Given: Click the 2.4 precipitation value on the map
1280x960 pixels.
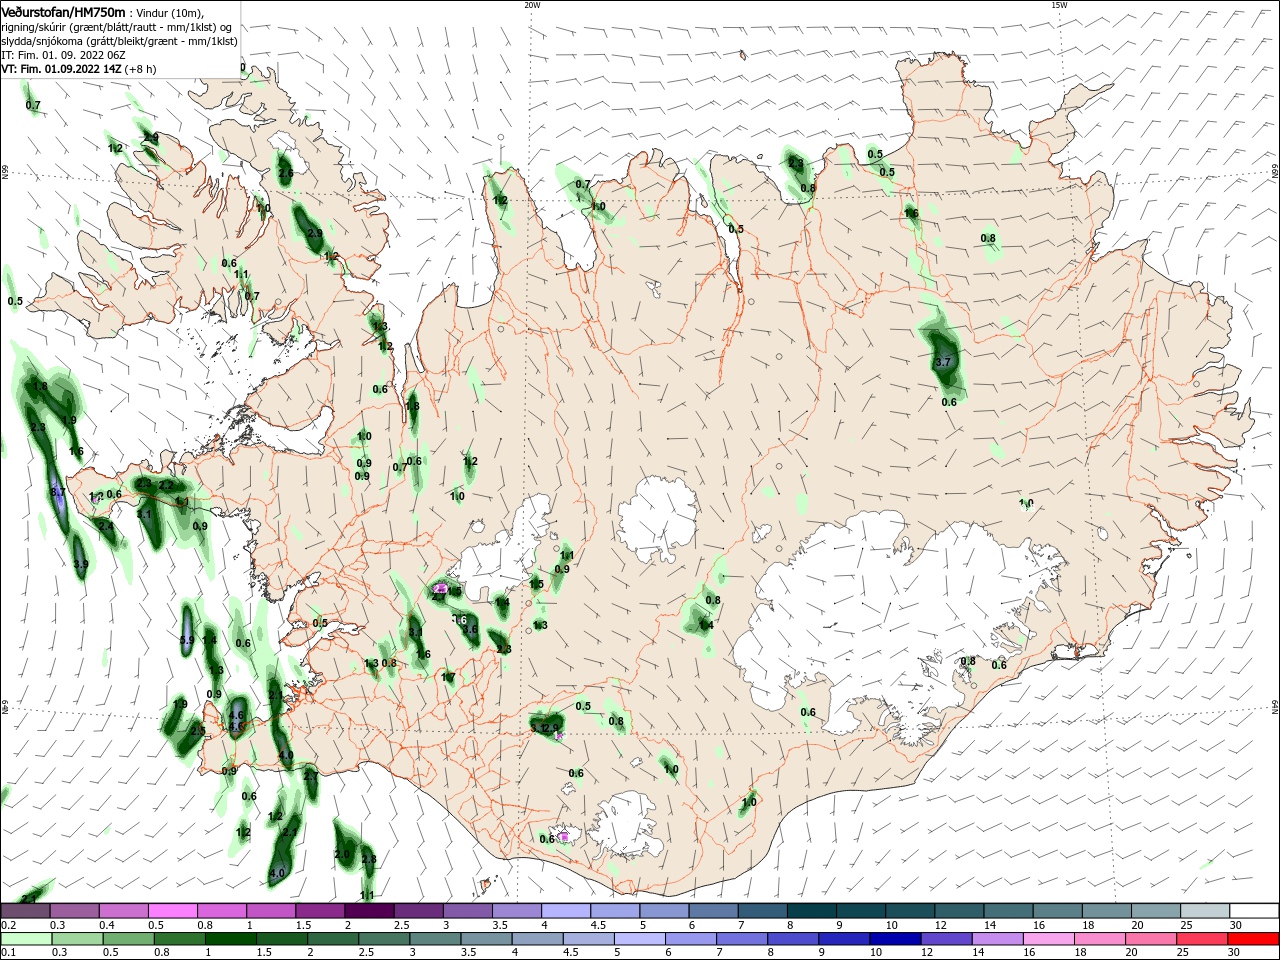Looking at the screenshot, I should (106, 526).
